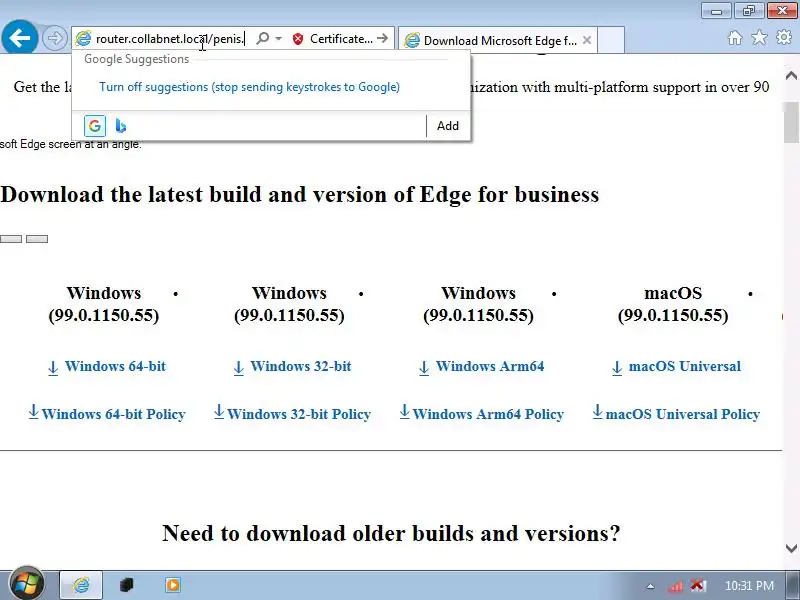Click 'Need to download older builds' heading
Image resolution: width=800 pixels, height=600 pixels.
391,533
